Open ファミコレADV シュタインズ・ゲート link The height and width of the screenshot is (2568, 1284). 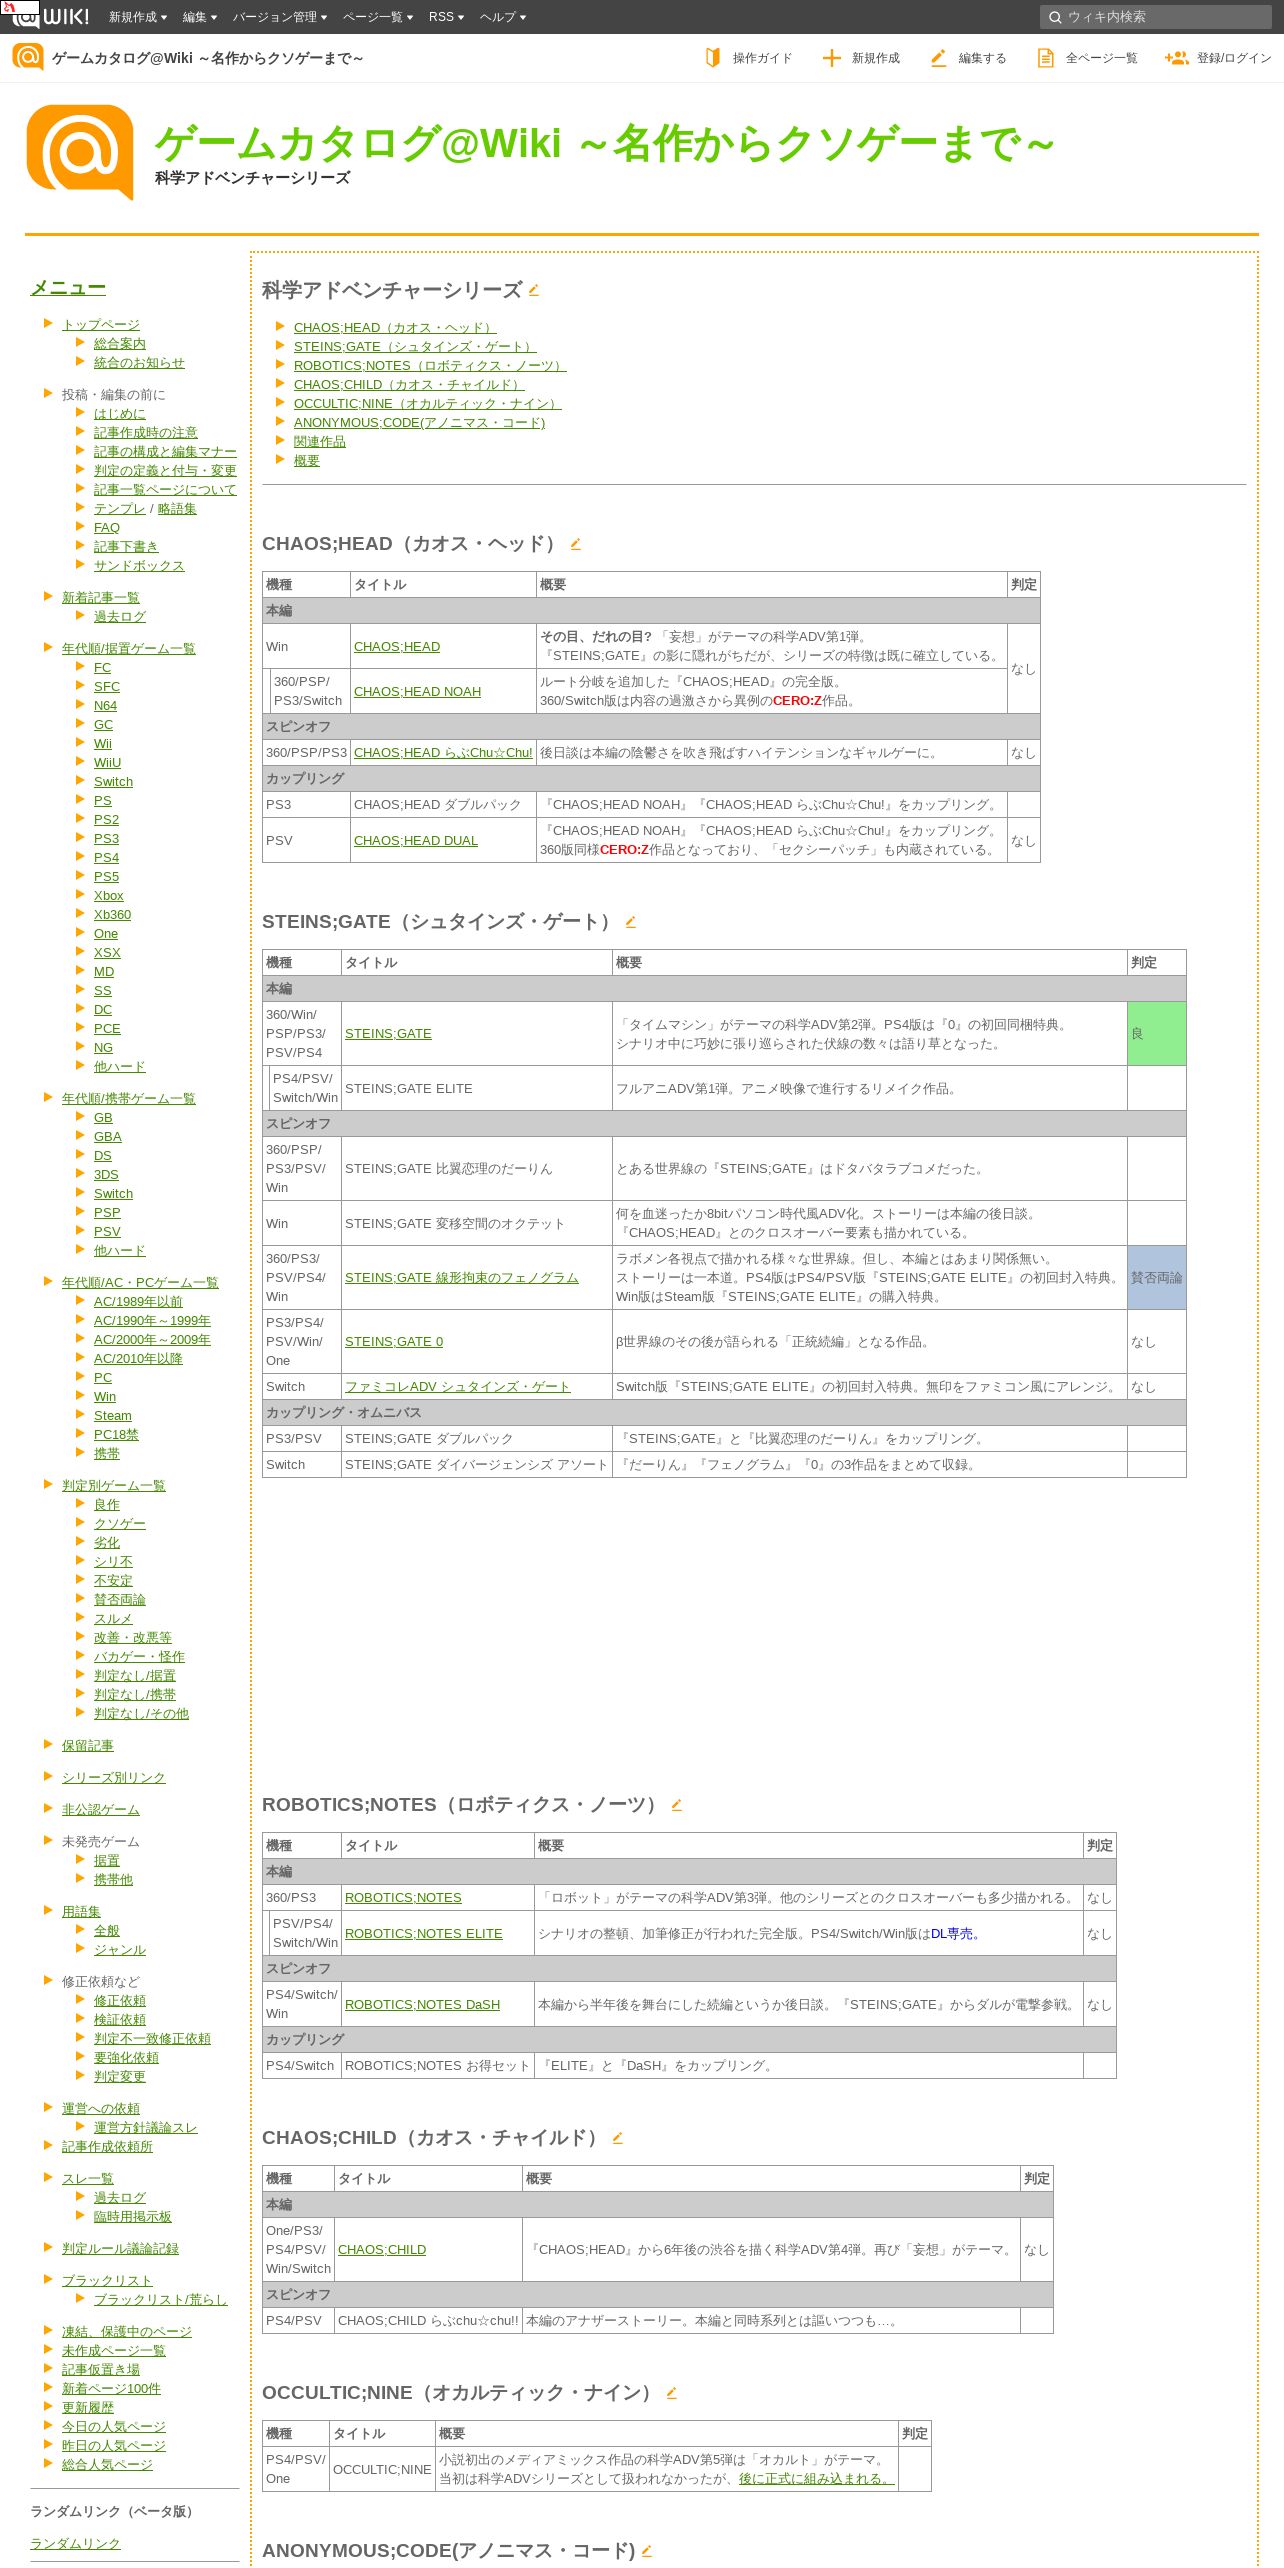point(458,1387)
